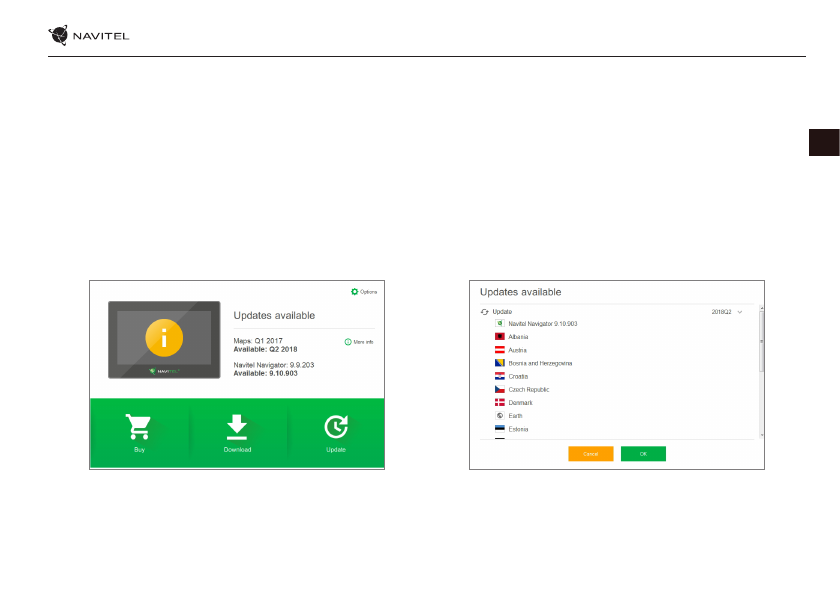Click the More info link

click(x=359, y=342)
